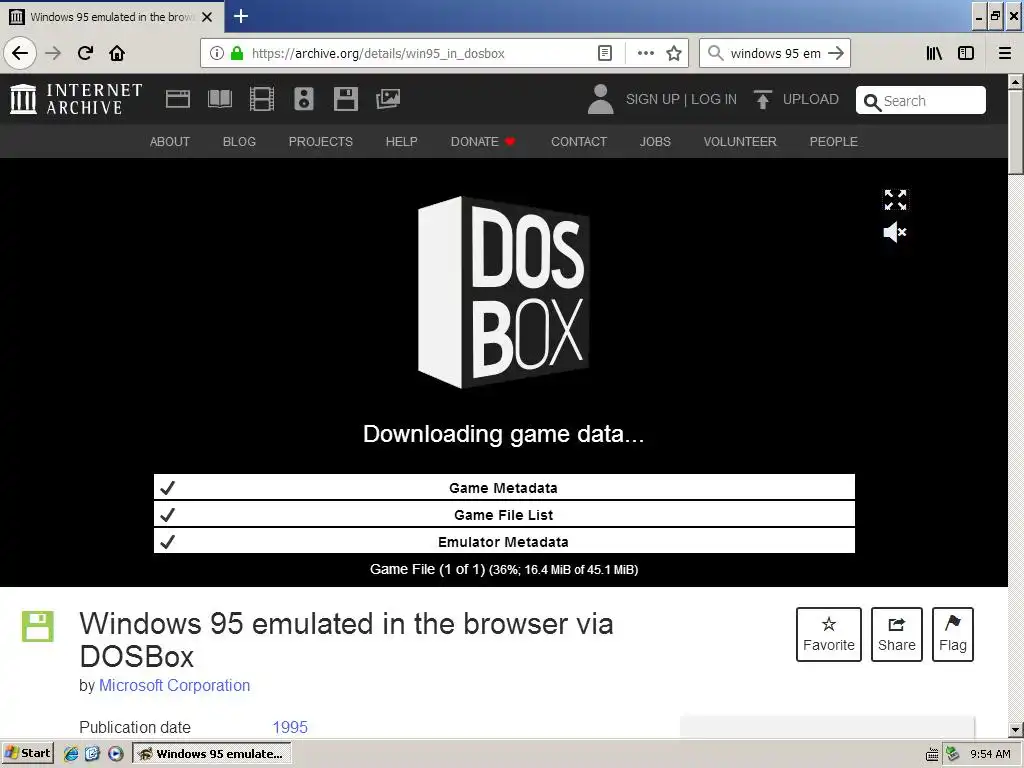The height and width of the screenshot is (768, 1024).
Task: Click the green secure padlock icon
Action: pos(237,53)
